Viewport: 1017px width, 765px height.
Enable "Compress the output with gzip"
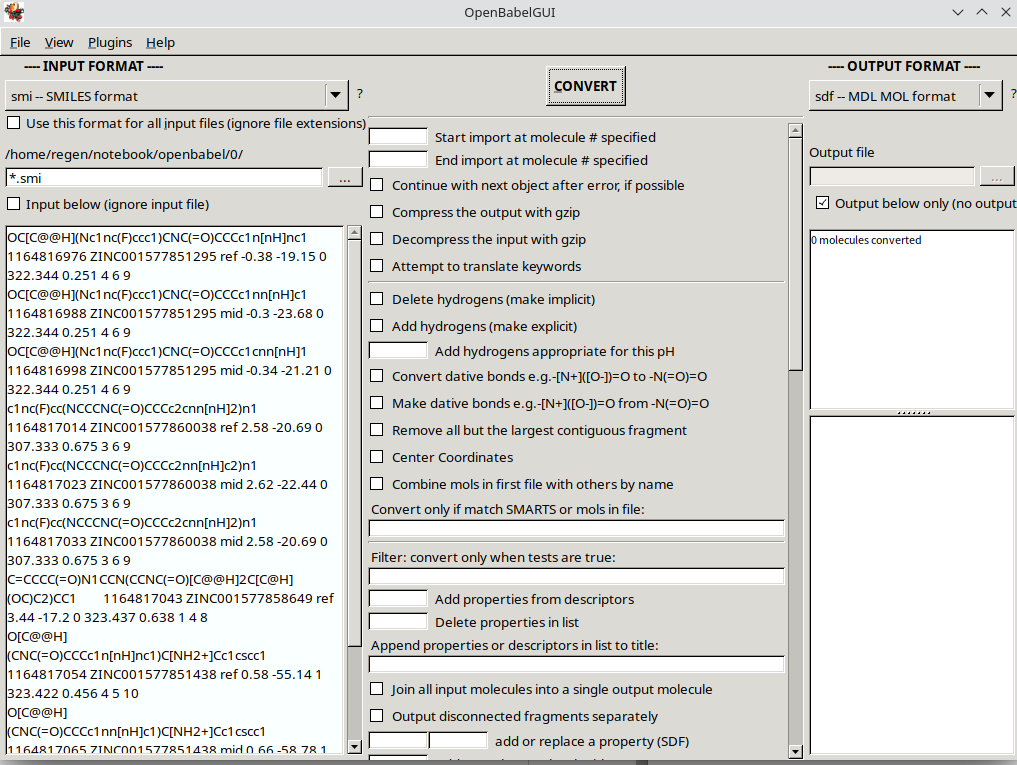(x=376, y=212)
